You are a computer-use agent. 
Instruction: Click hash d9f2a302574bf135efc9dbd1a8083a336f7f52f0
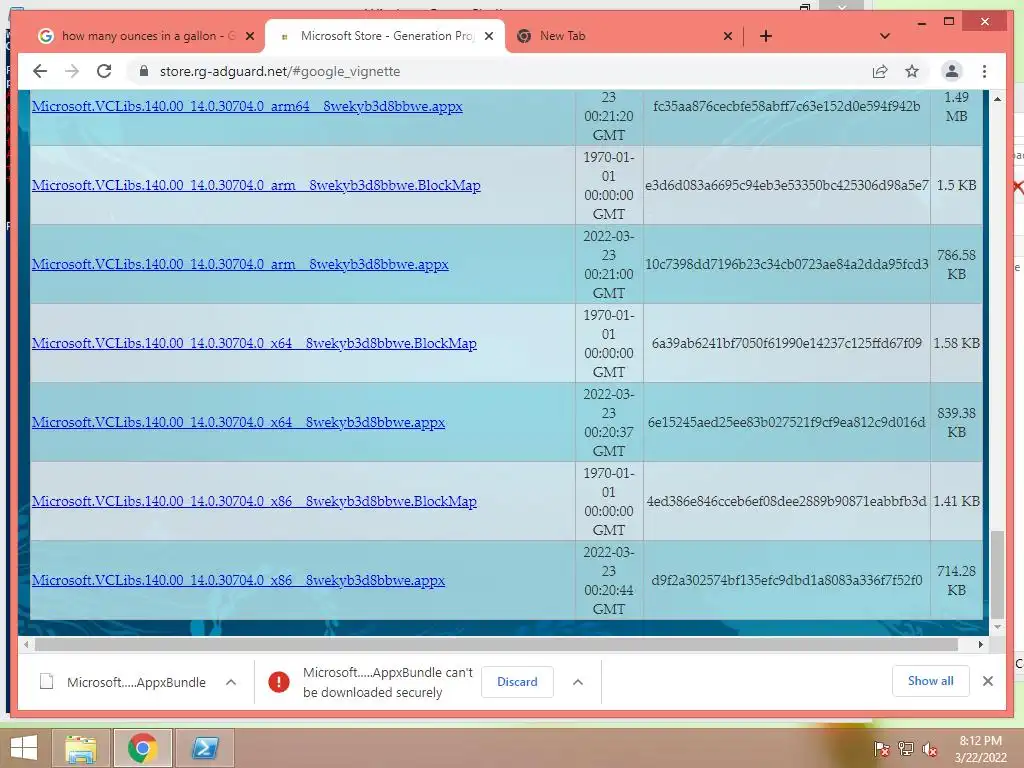coord(787,581)
